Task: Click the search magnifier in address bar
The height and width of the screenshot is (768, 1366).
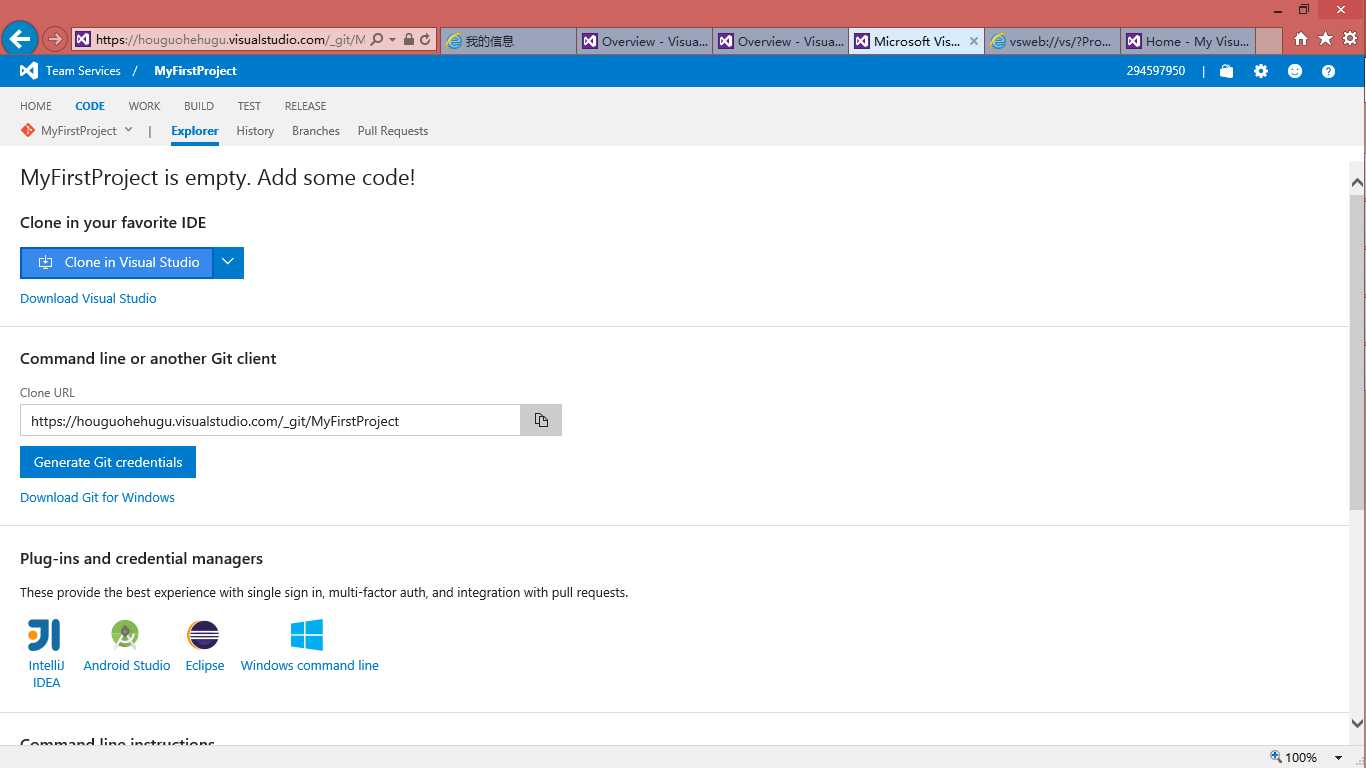Action: (x=377, y=40)
